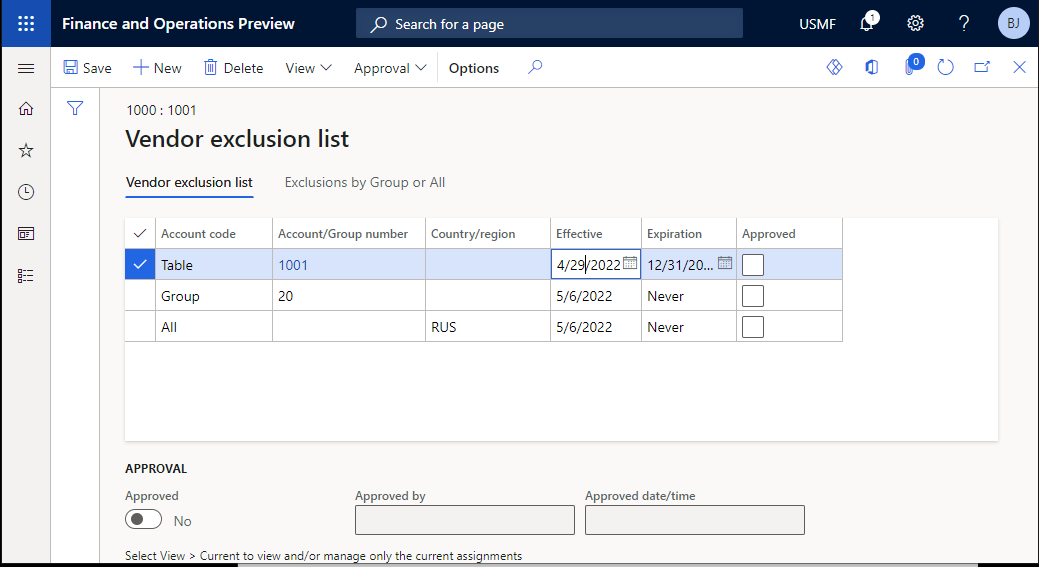
Task: Click the action pane search magnifier icon
Action: [535, 68]
